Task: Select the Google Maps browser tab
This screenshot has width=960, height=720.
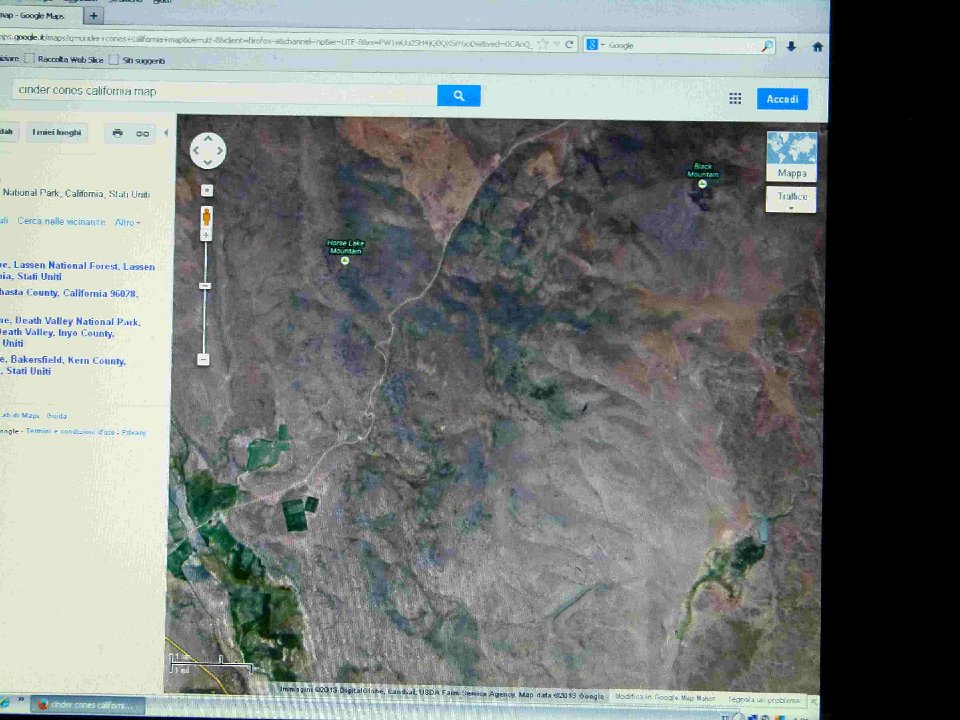Action: point(38,15)
